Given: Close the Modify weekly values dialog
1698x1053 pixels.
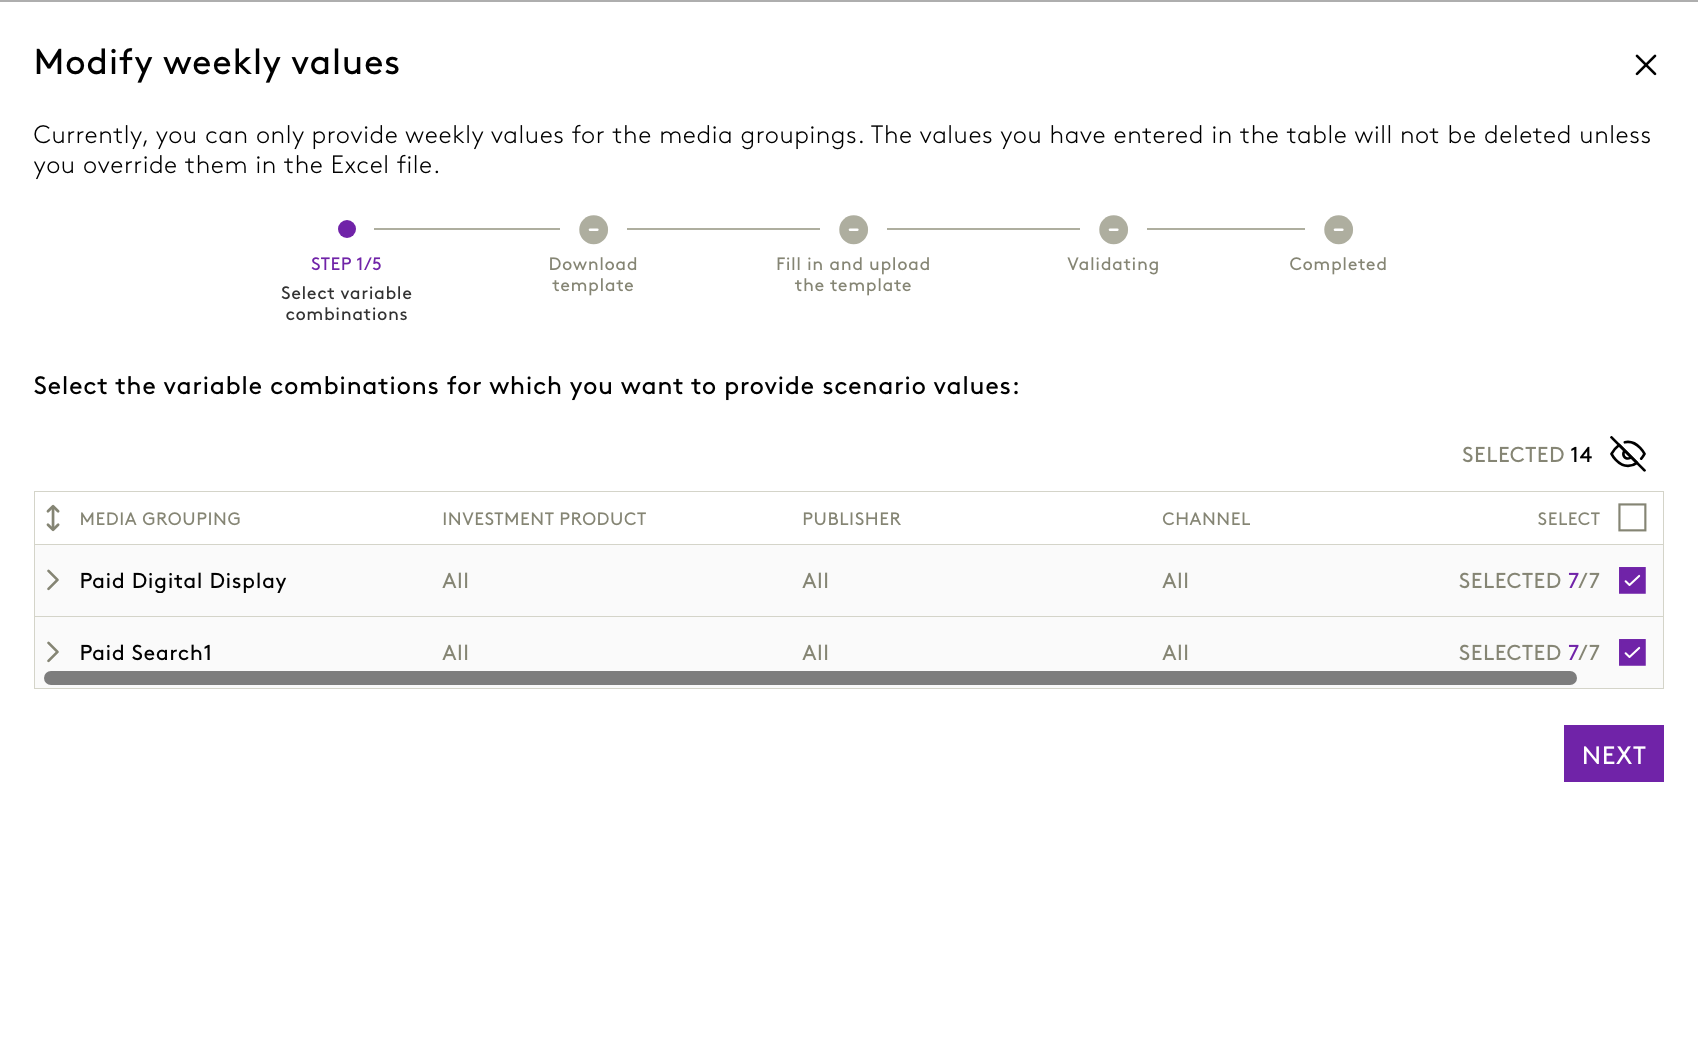Looking at the screenshot, I should click(x=1645, y=65).
